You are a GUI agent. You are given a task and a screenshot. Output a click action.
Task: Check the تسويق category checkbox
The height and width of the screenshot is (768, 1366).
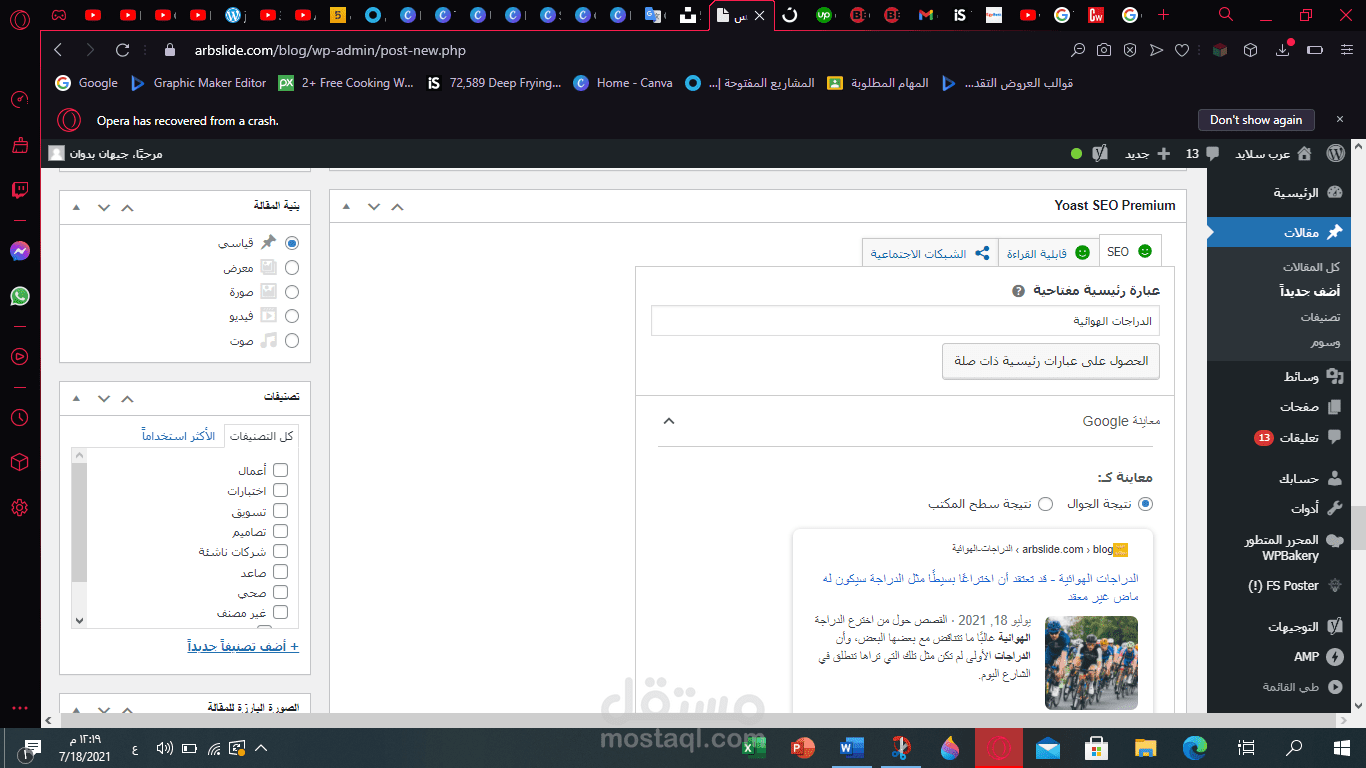tap(280, 511)
